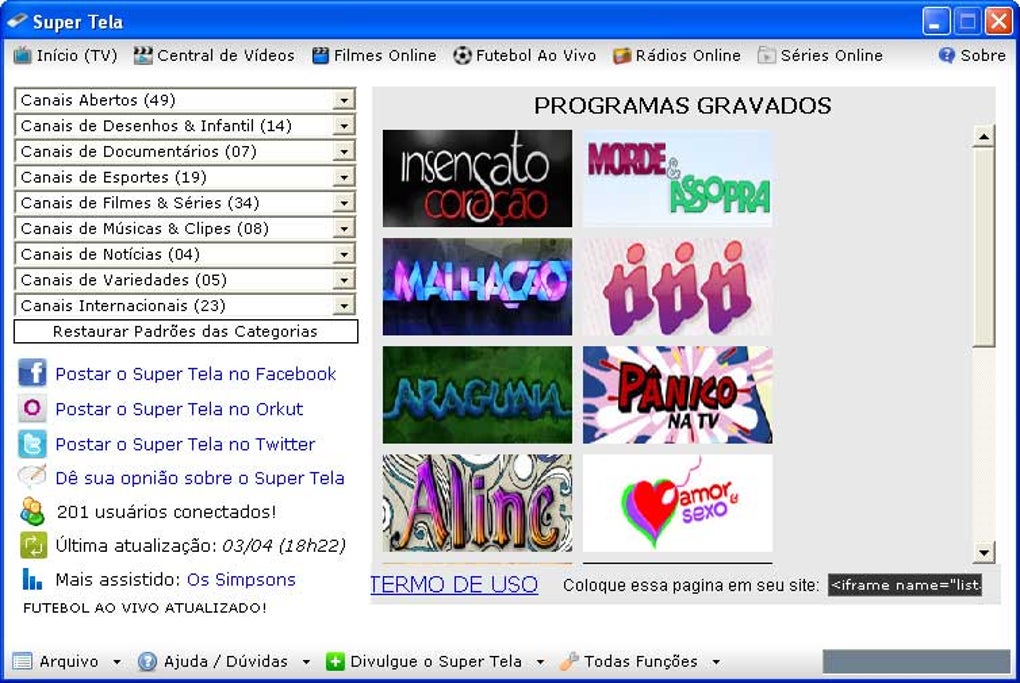The image size is (1020, 683).
Task: Switch to Rádios Online
Action: click(677, 56)
